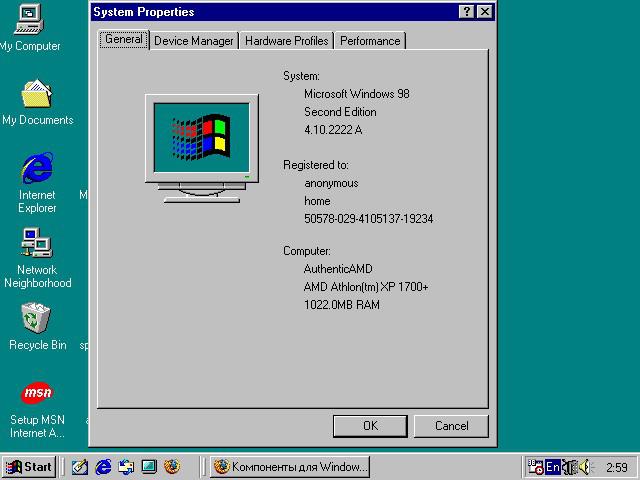
Task: Launch Internet Explorer from quick launch
Action: (103, 467)
